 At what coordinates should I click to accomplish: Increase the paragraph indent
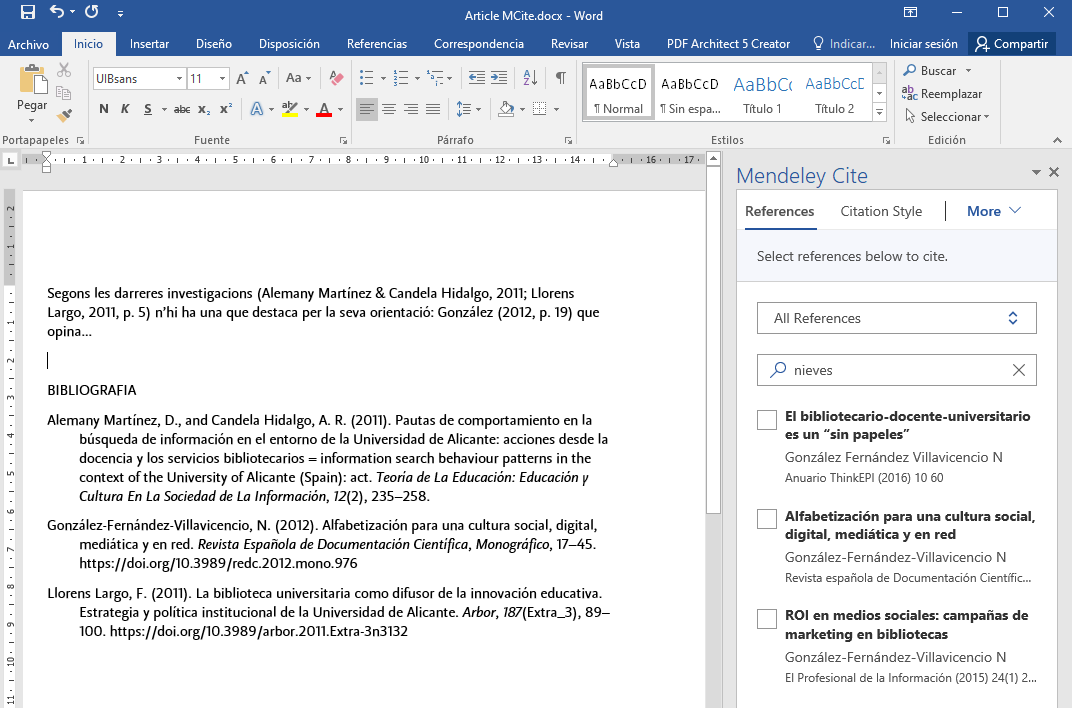499,78
